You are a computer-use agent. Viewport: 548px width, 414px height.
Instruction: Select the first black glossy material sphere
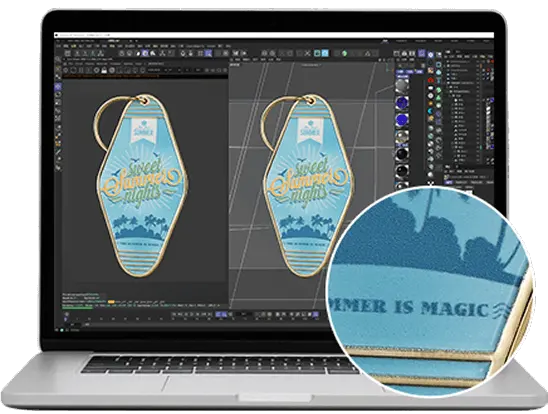coord(403,153)
